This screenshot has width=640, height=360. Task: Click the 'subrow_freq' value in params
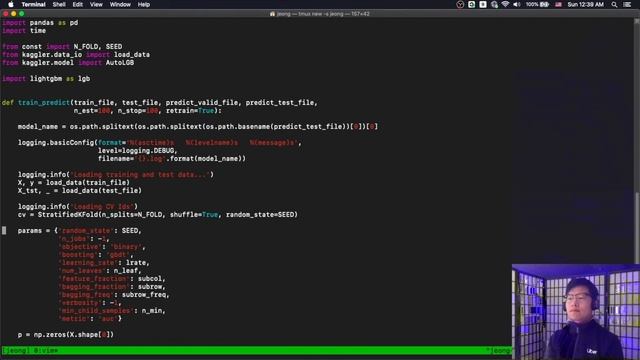144,295
